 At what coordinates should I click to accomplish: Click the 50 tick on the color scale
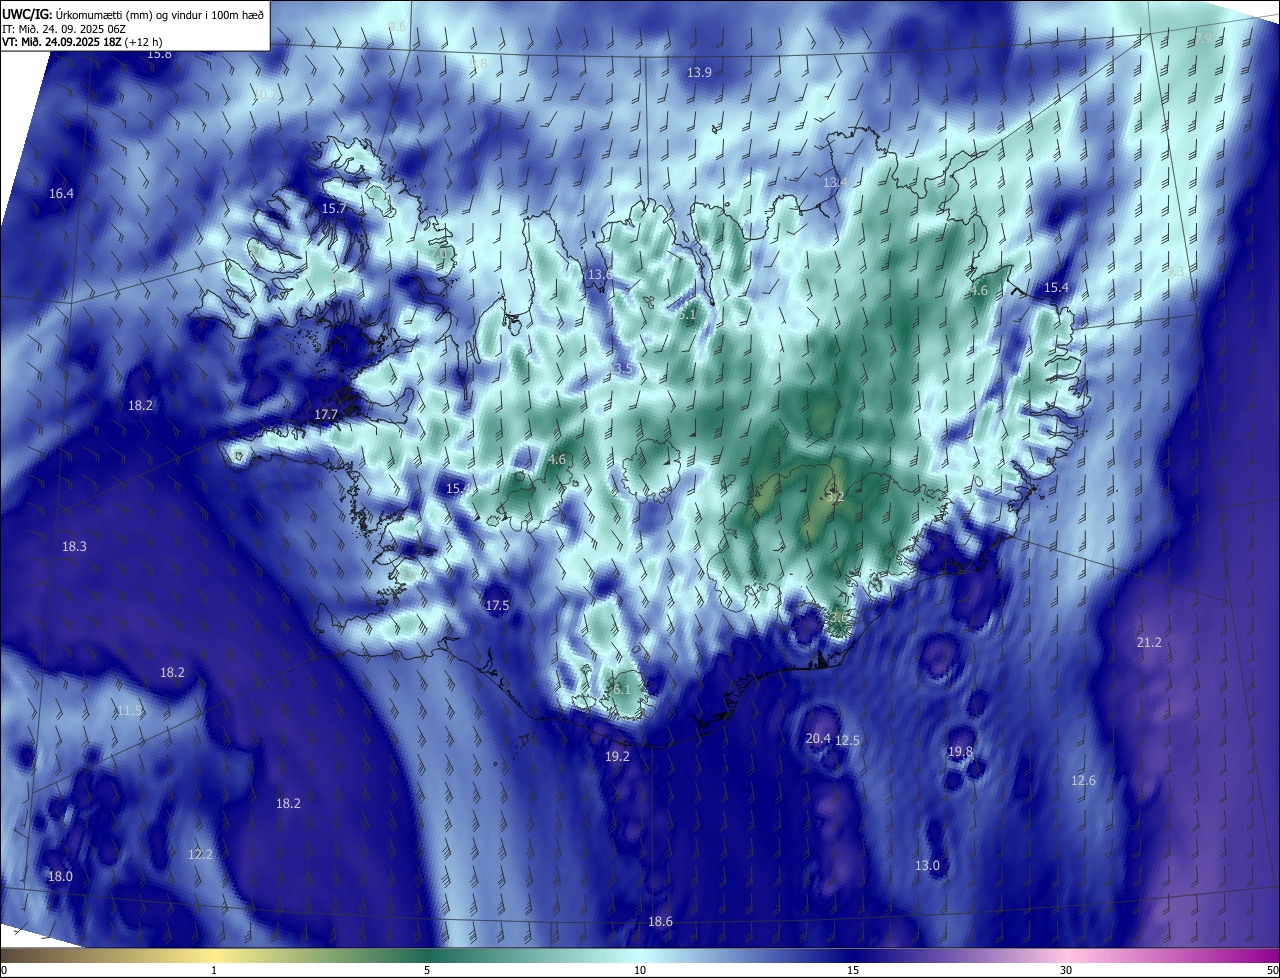[1272, 970]
